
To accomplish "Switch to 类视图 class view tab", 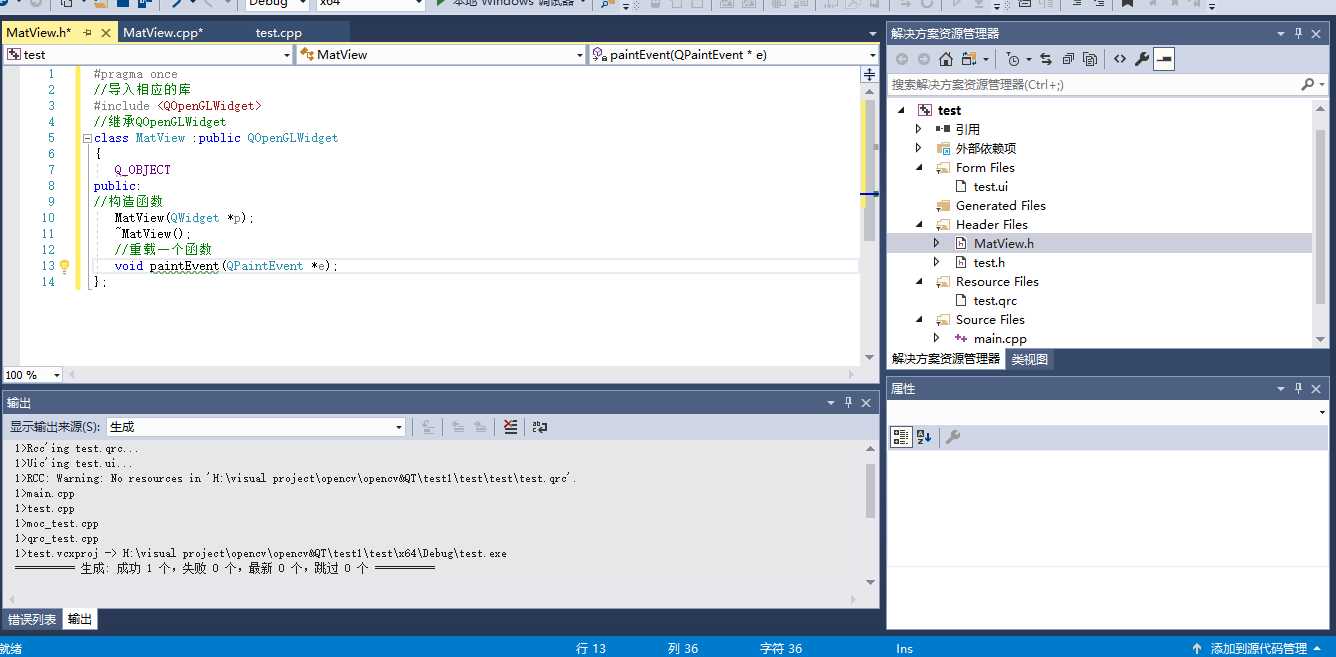I will [x=1029, y=359].
